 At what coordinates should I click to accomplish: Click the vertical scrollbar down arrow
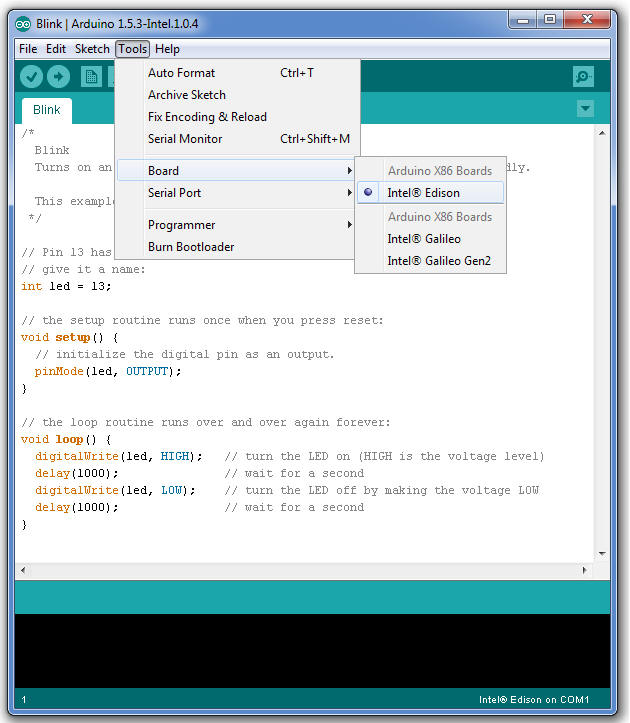point(602,553)
